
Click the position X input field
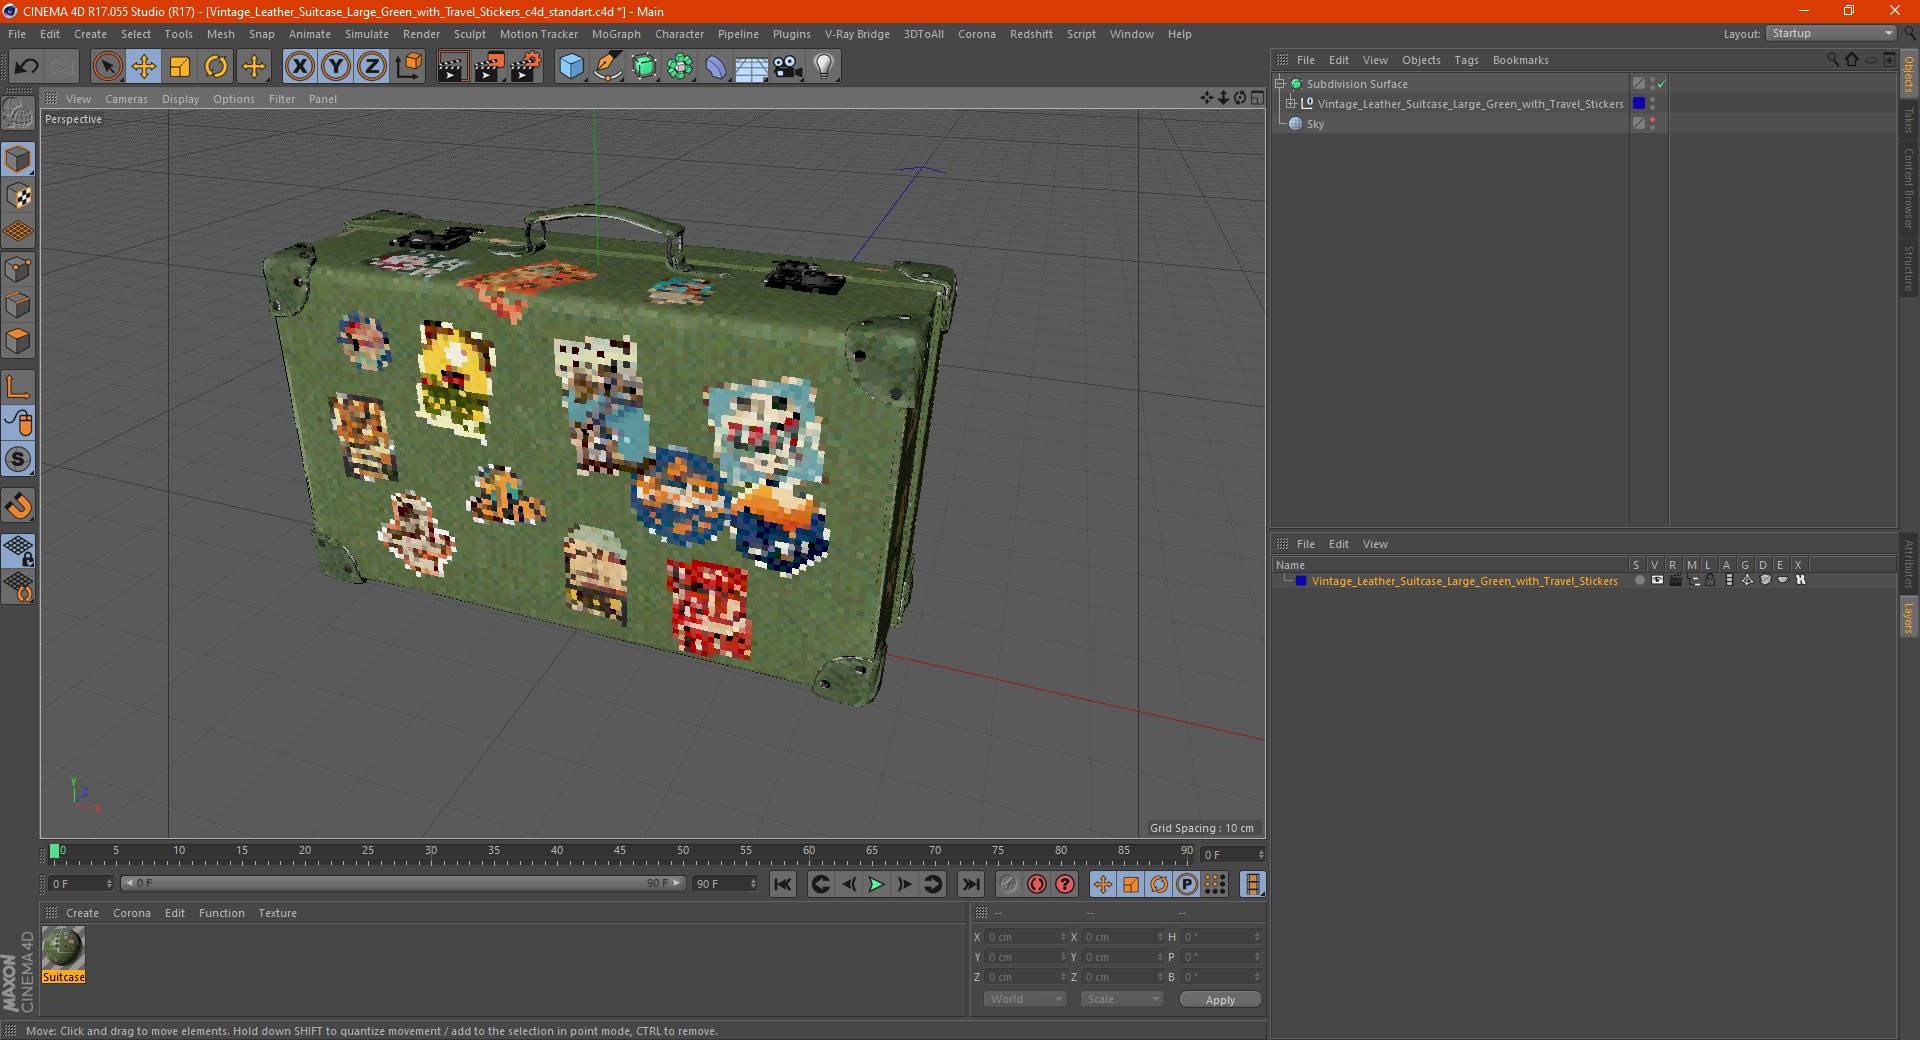pyautogui.click(x=1027, y=937)
